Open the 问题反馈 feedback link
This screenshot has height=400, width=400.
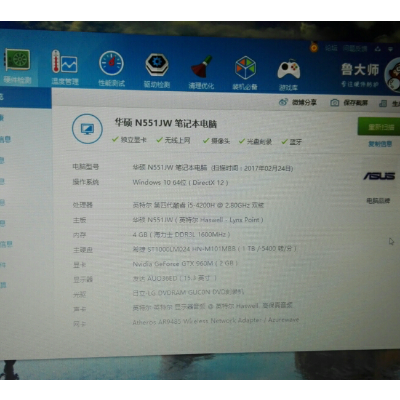[x=355, y=49]
